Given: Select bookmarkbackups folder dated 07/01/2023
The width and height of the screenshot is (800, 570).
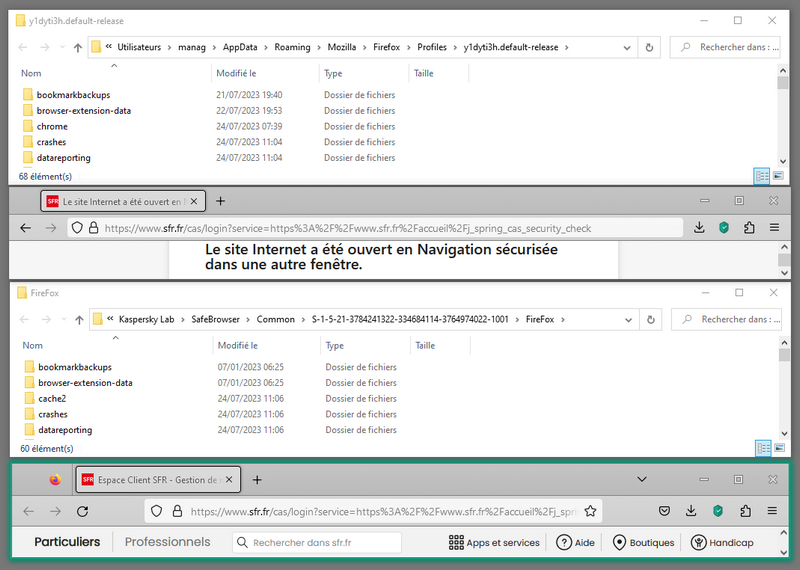Looking at the screenshot, I should pos(74,367).
